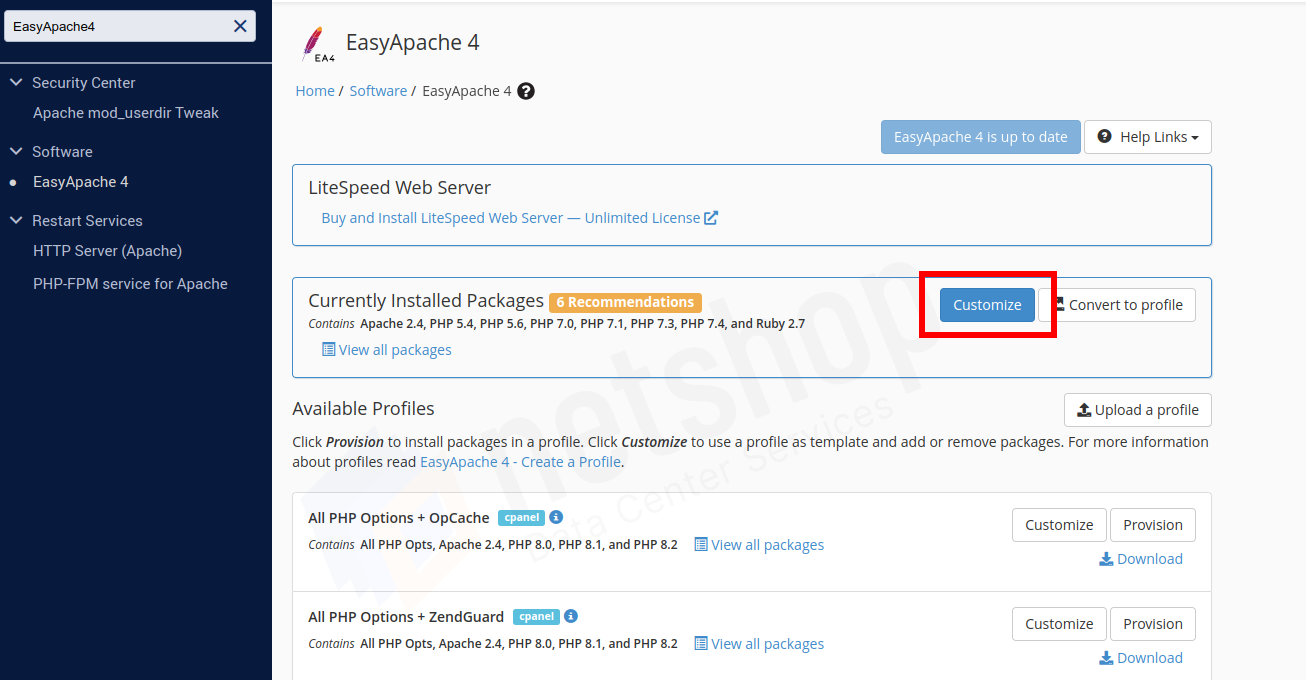Provision the All PHP Options + ZendGuard profile
The width and height of the screenshot is (1306, 680).
1153,624
